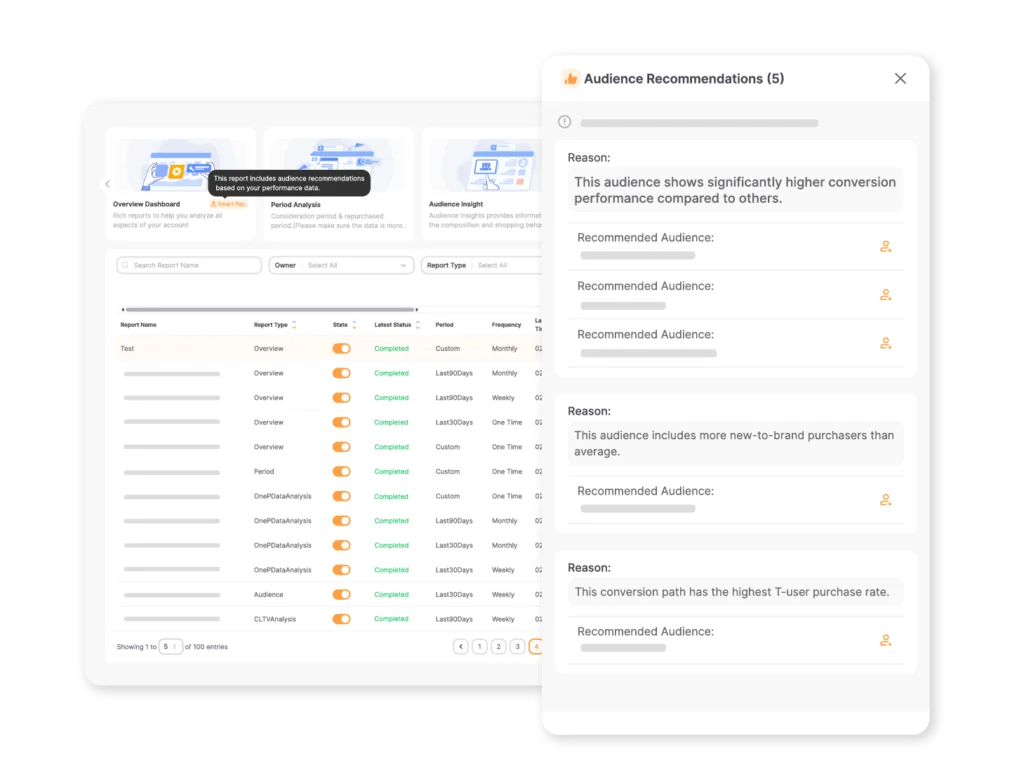Toggle State switch for the Audience report row
The width and height of the screenshot is (1024, 783).
(x=341, y=595)
